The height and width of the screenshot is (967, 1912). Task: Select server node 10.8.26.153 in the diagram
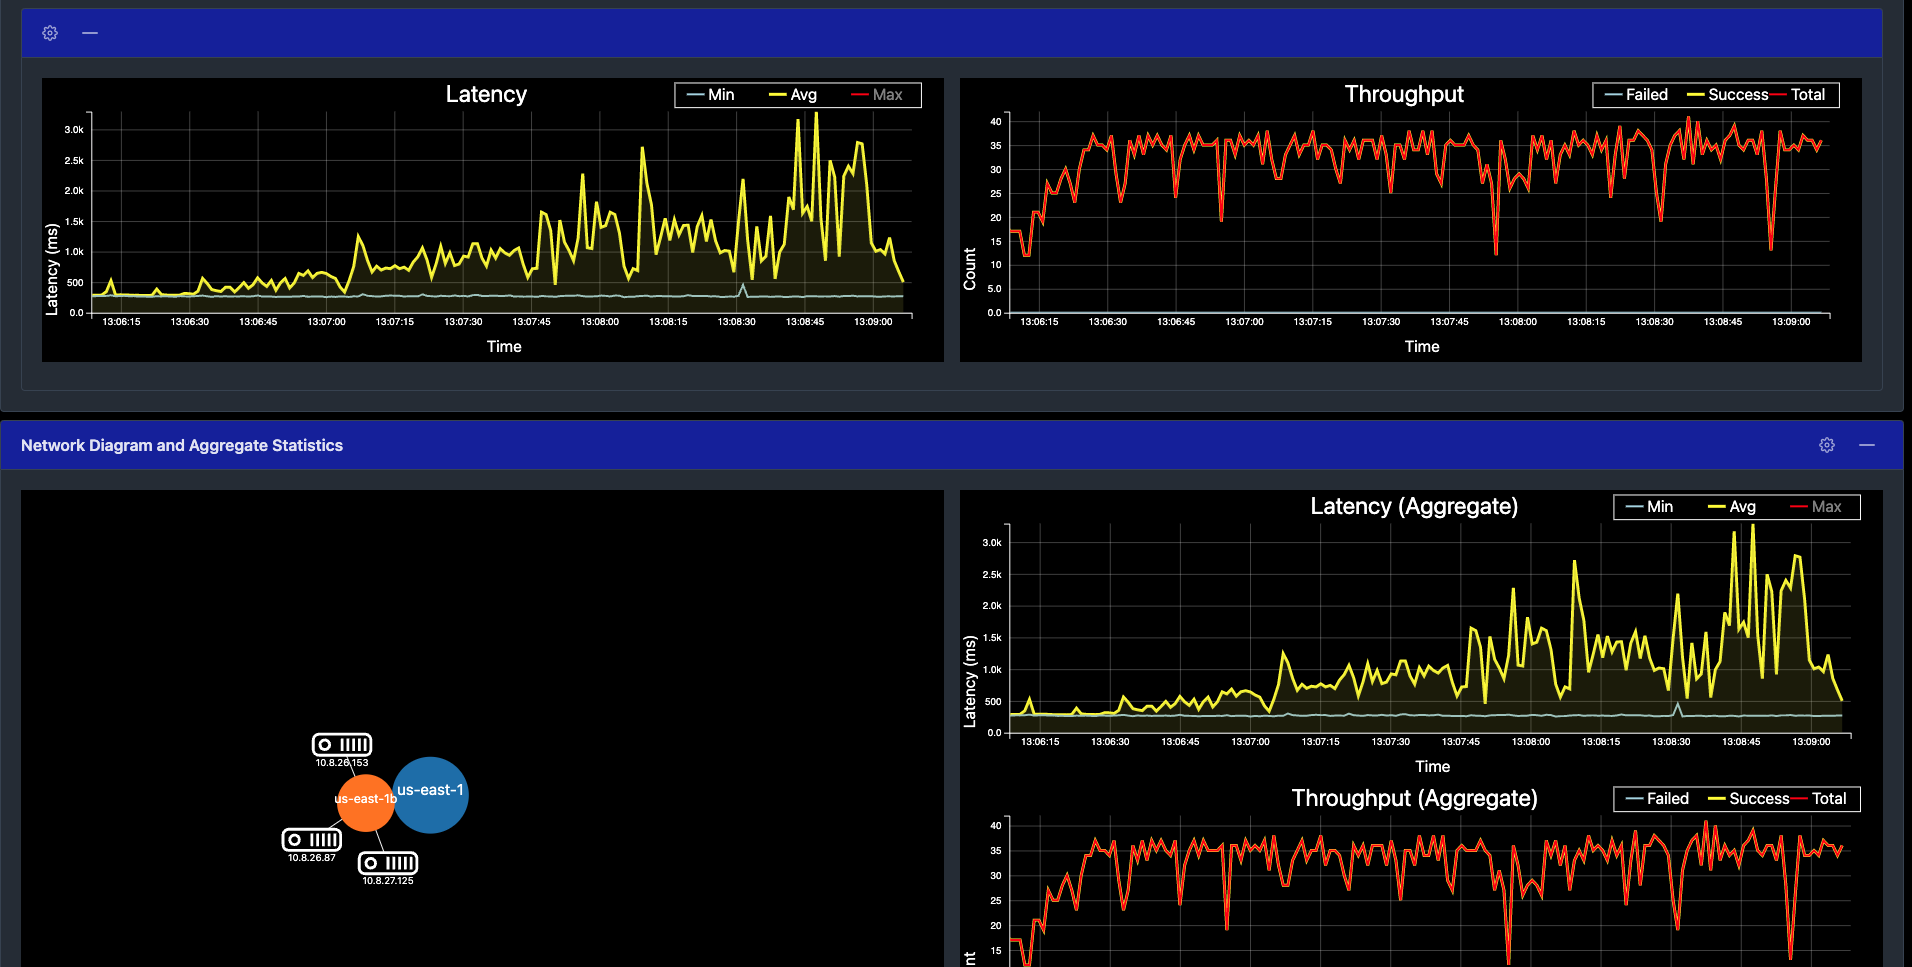(x=341, y=745)
